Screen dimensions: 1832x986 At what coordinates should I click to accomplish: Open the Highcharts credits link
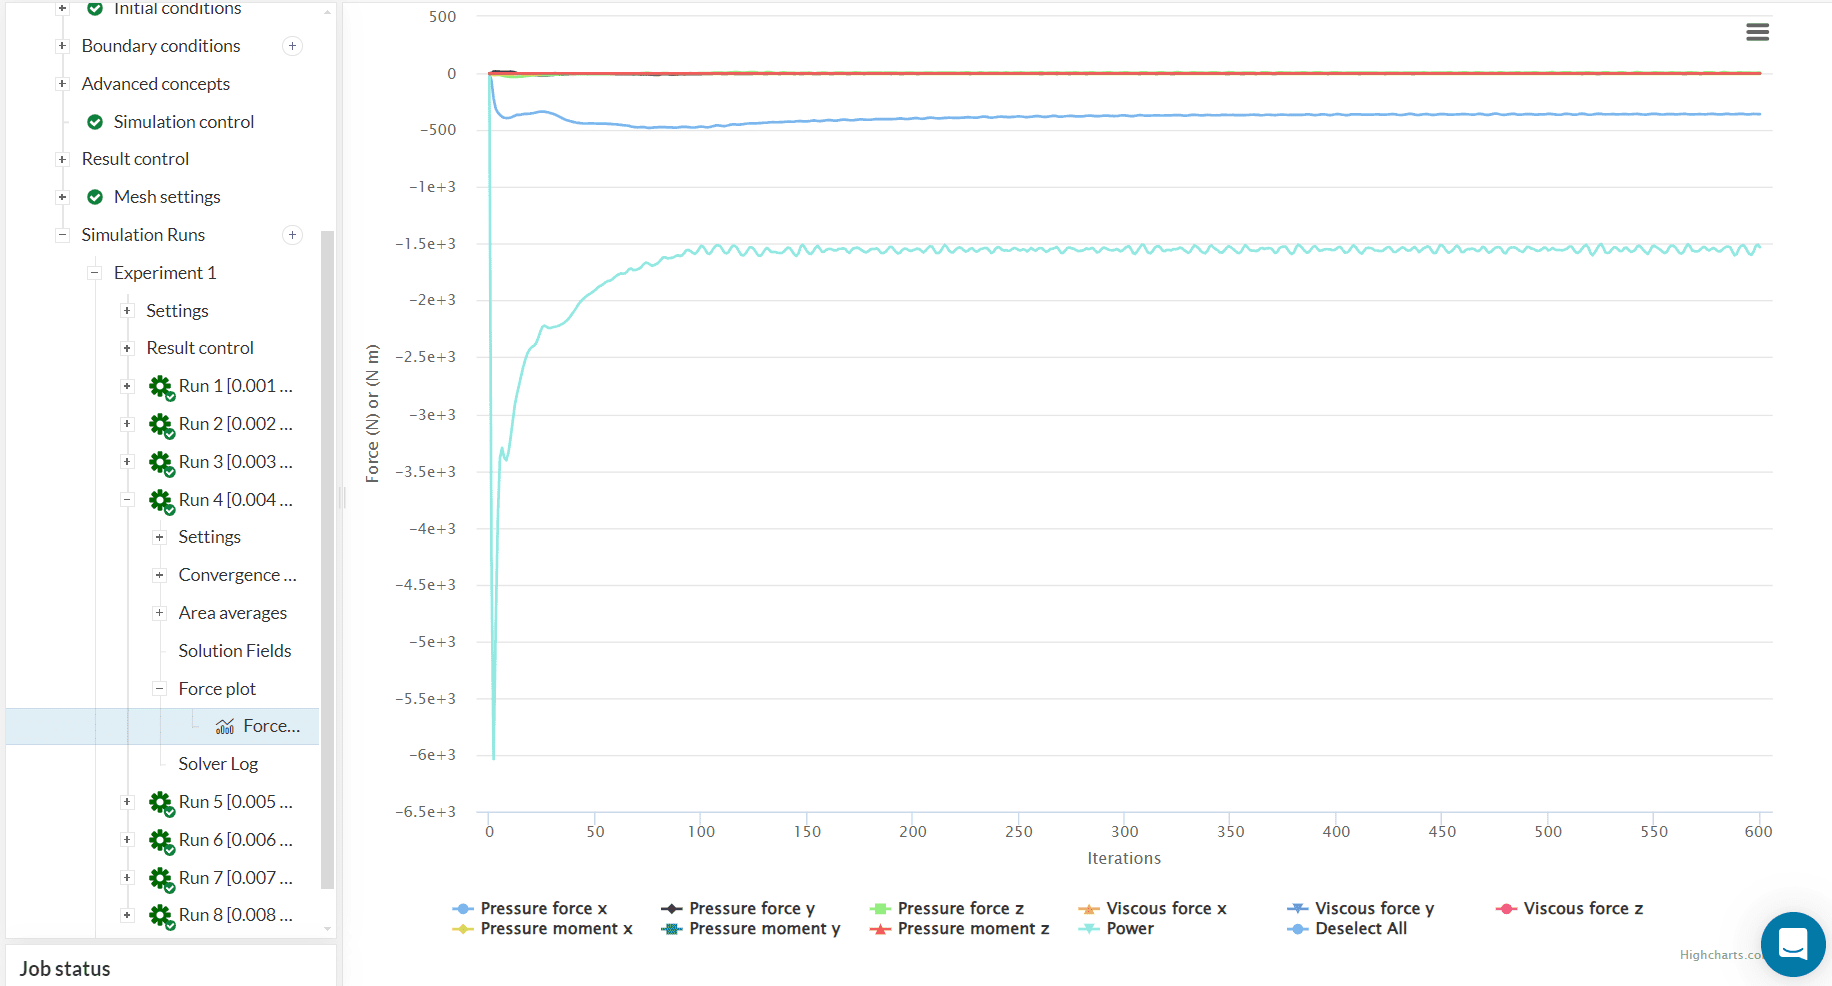click(x=1719, y=955)
